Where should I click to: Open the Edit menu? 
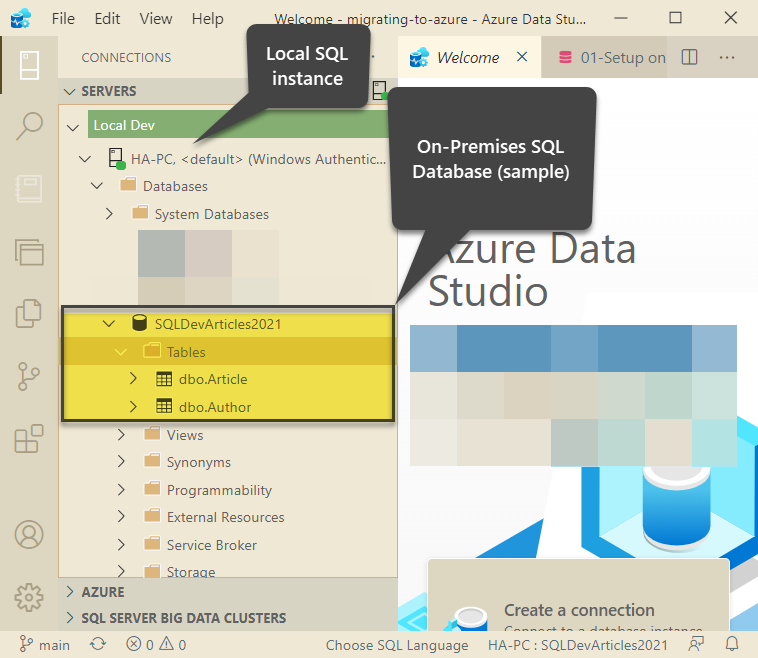(x=107, y=18)
